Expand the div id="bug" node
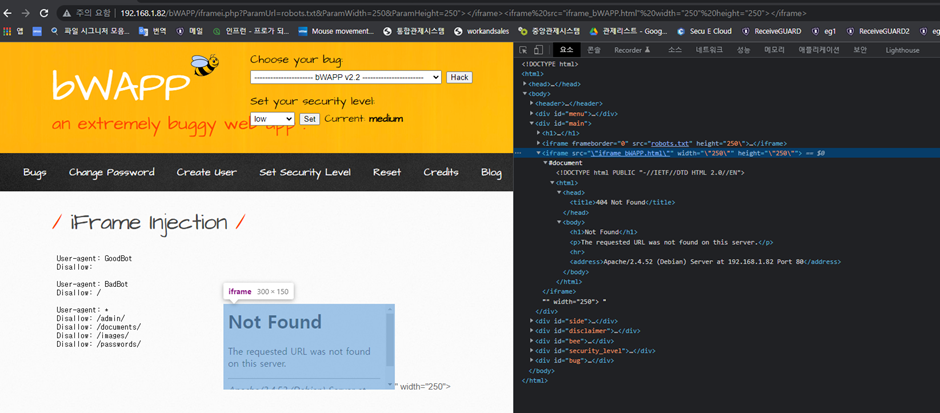This screenshot has width=940, height=413. (x=532, y=361)
